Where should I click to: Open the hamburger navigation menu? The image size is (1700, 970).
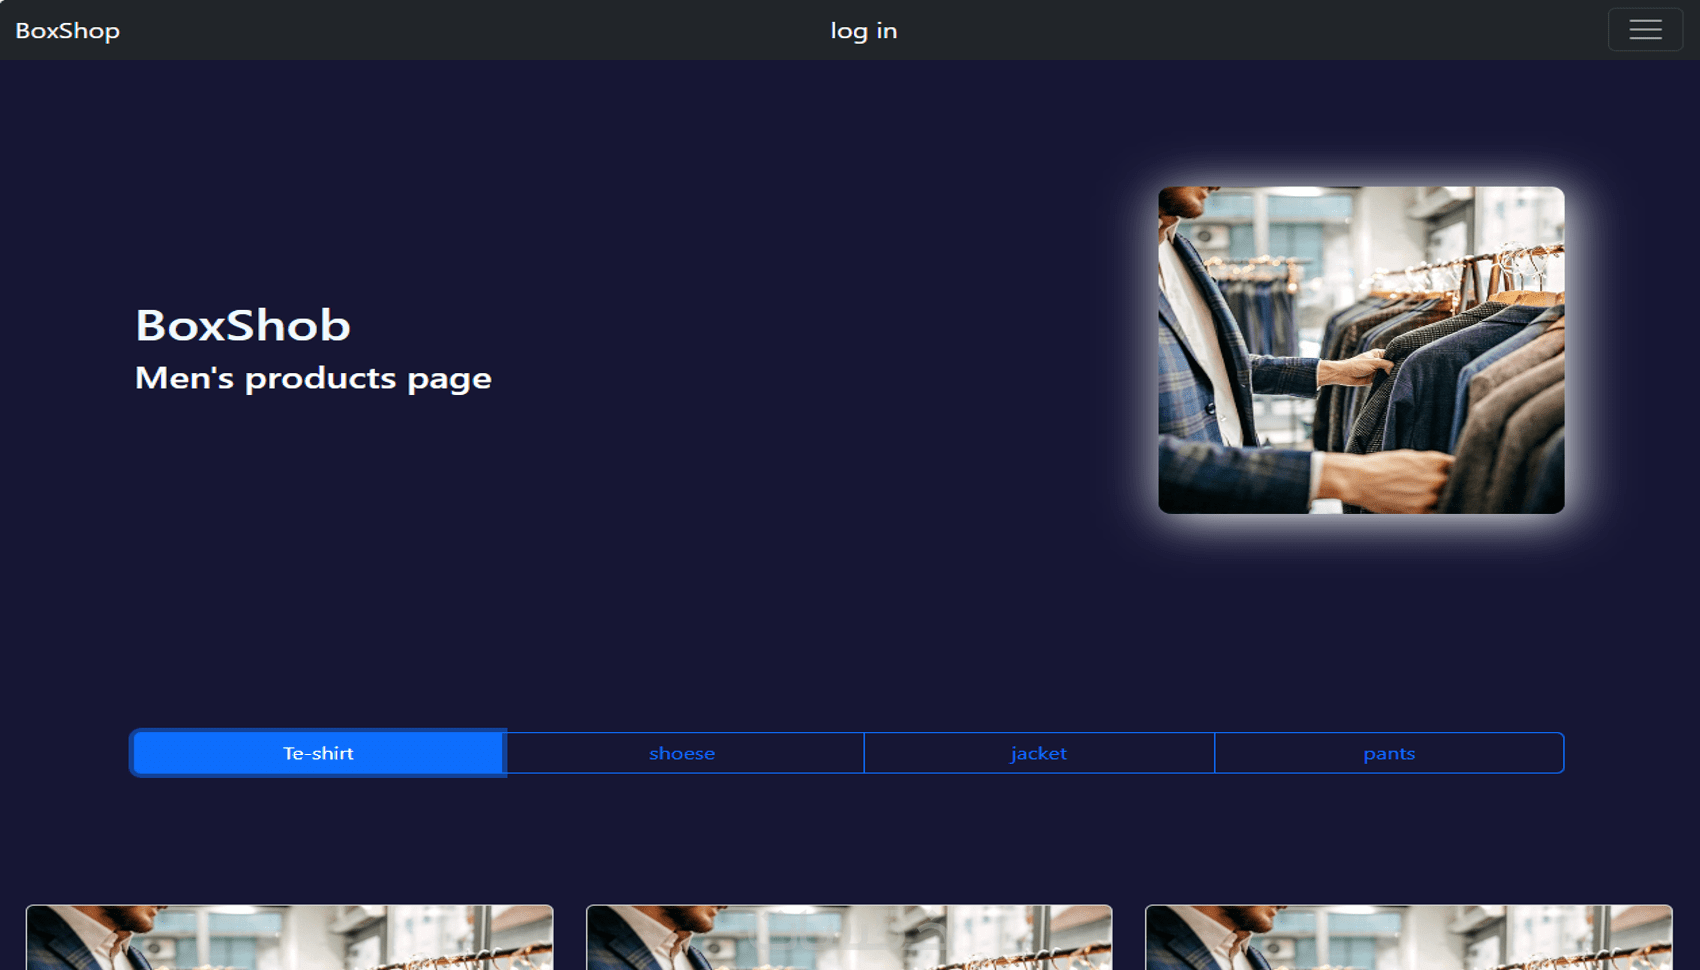point(1645,30)
